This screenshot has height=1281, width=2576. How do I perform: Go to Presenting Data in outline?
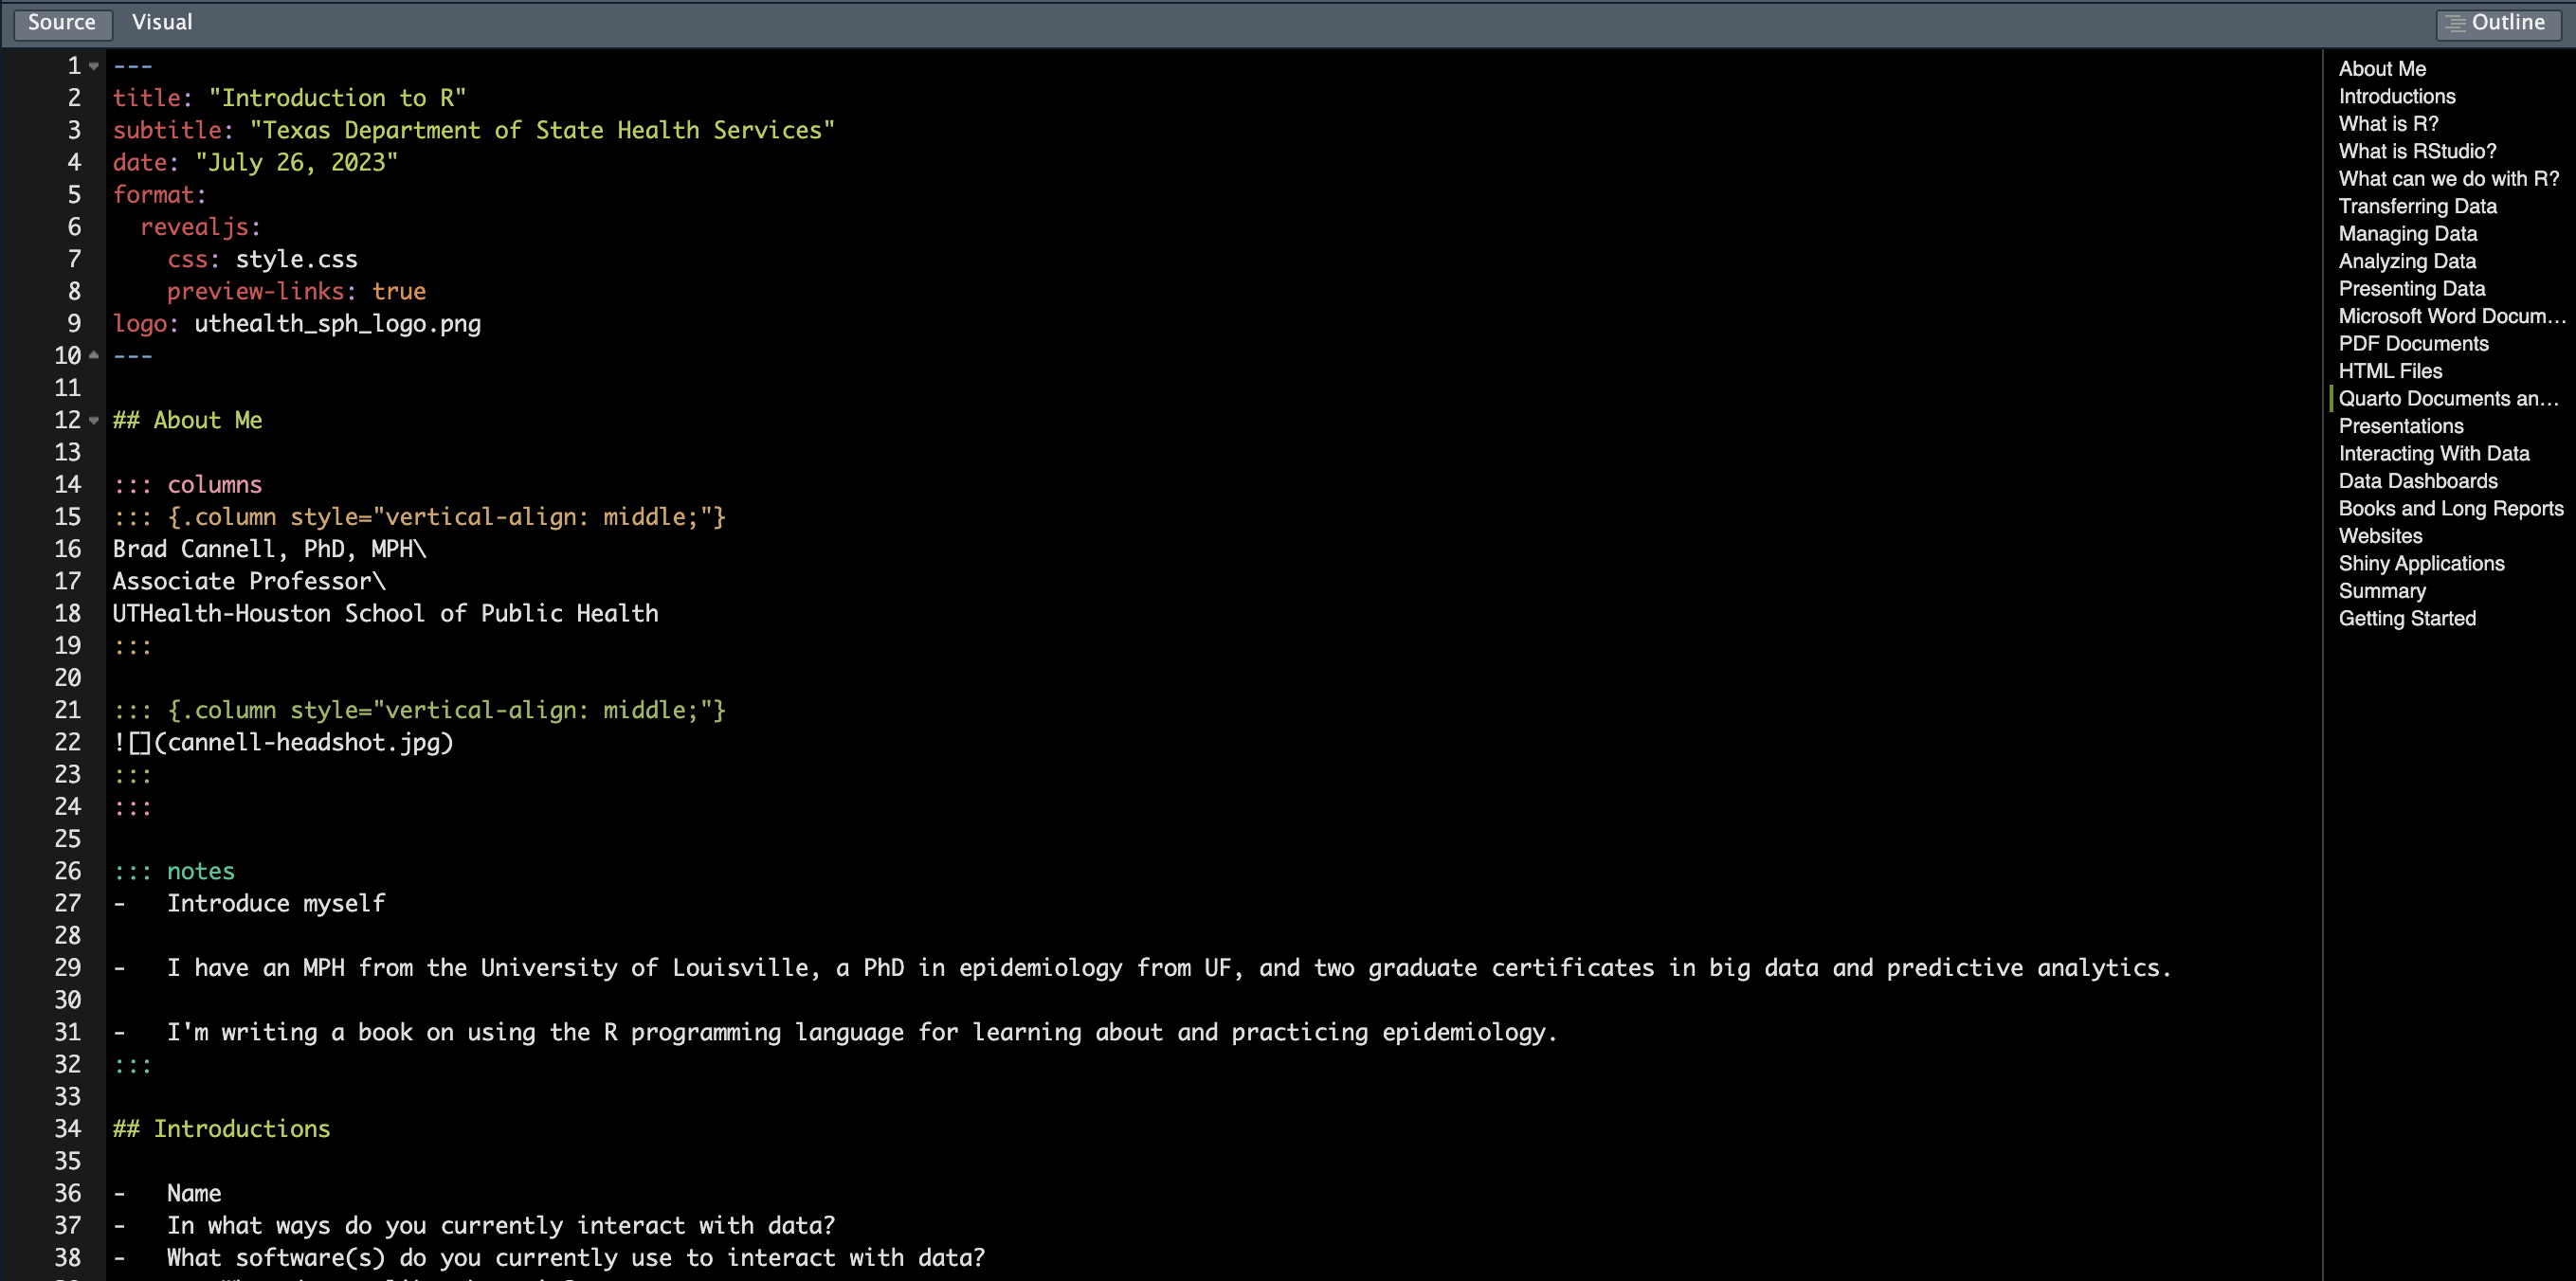pos(2410,288)
